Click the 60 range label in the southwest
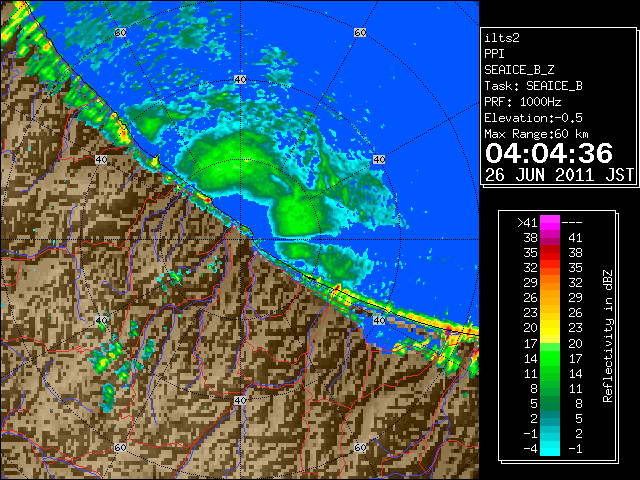640x480 pixels. [x=120, y=447]
